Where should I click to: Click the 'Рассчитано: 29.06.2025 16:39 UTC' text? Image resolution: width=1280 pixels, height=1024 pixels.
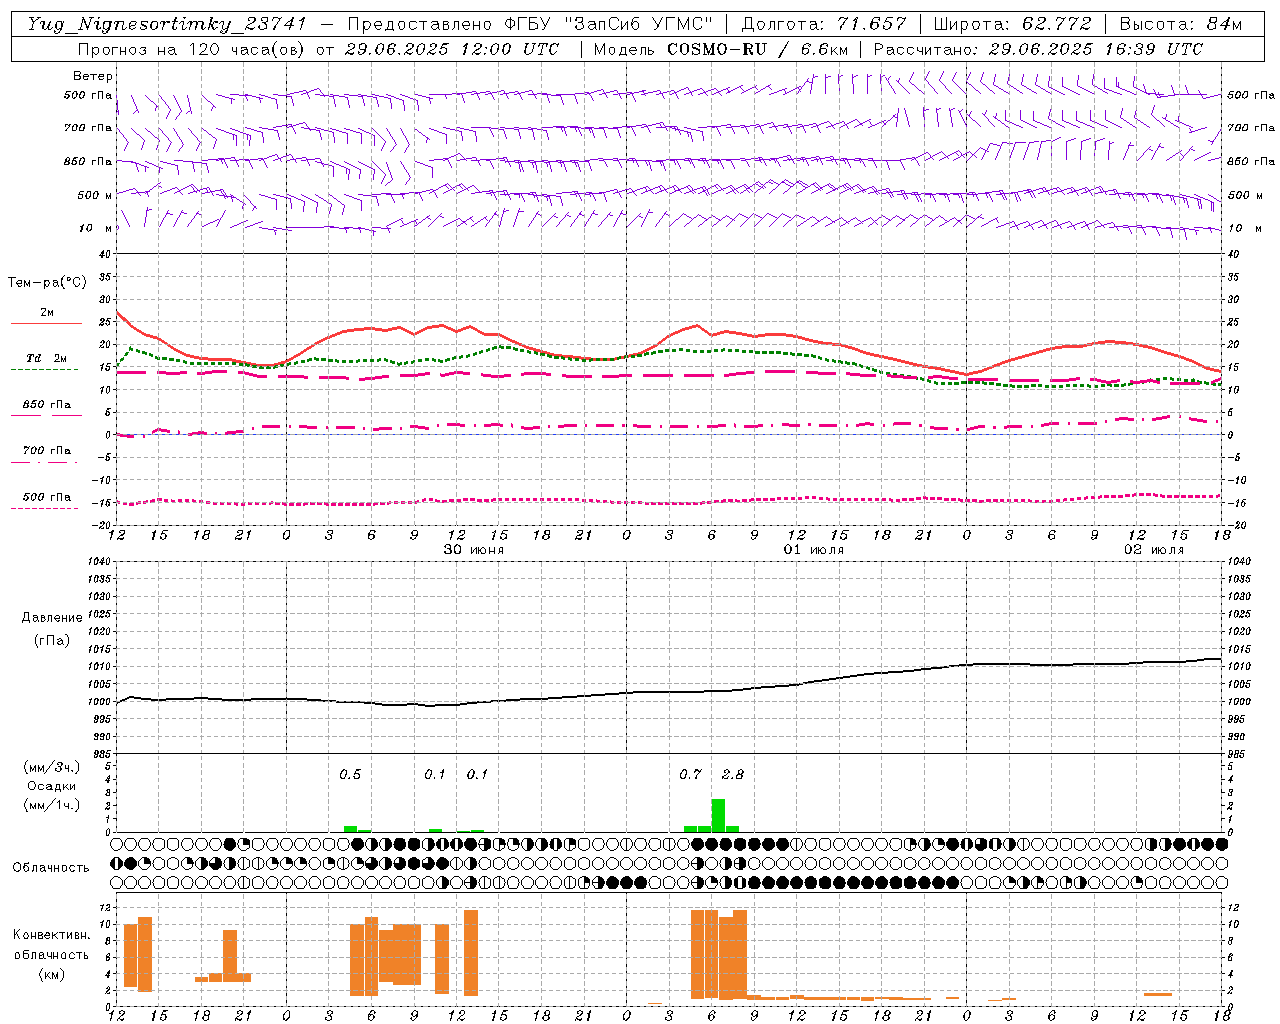tap(1038, 49)
